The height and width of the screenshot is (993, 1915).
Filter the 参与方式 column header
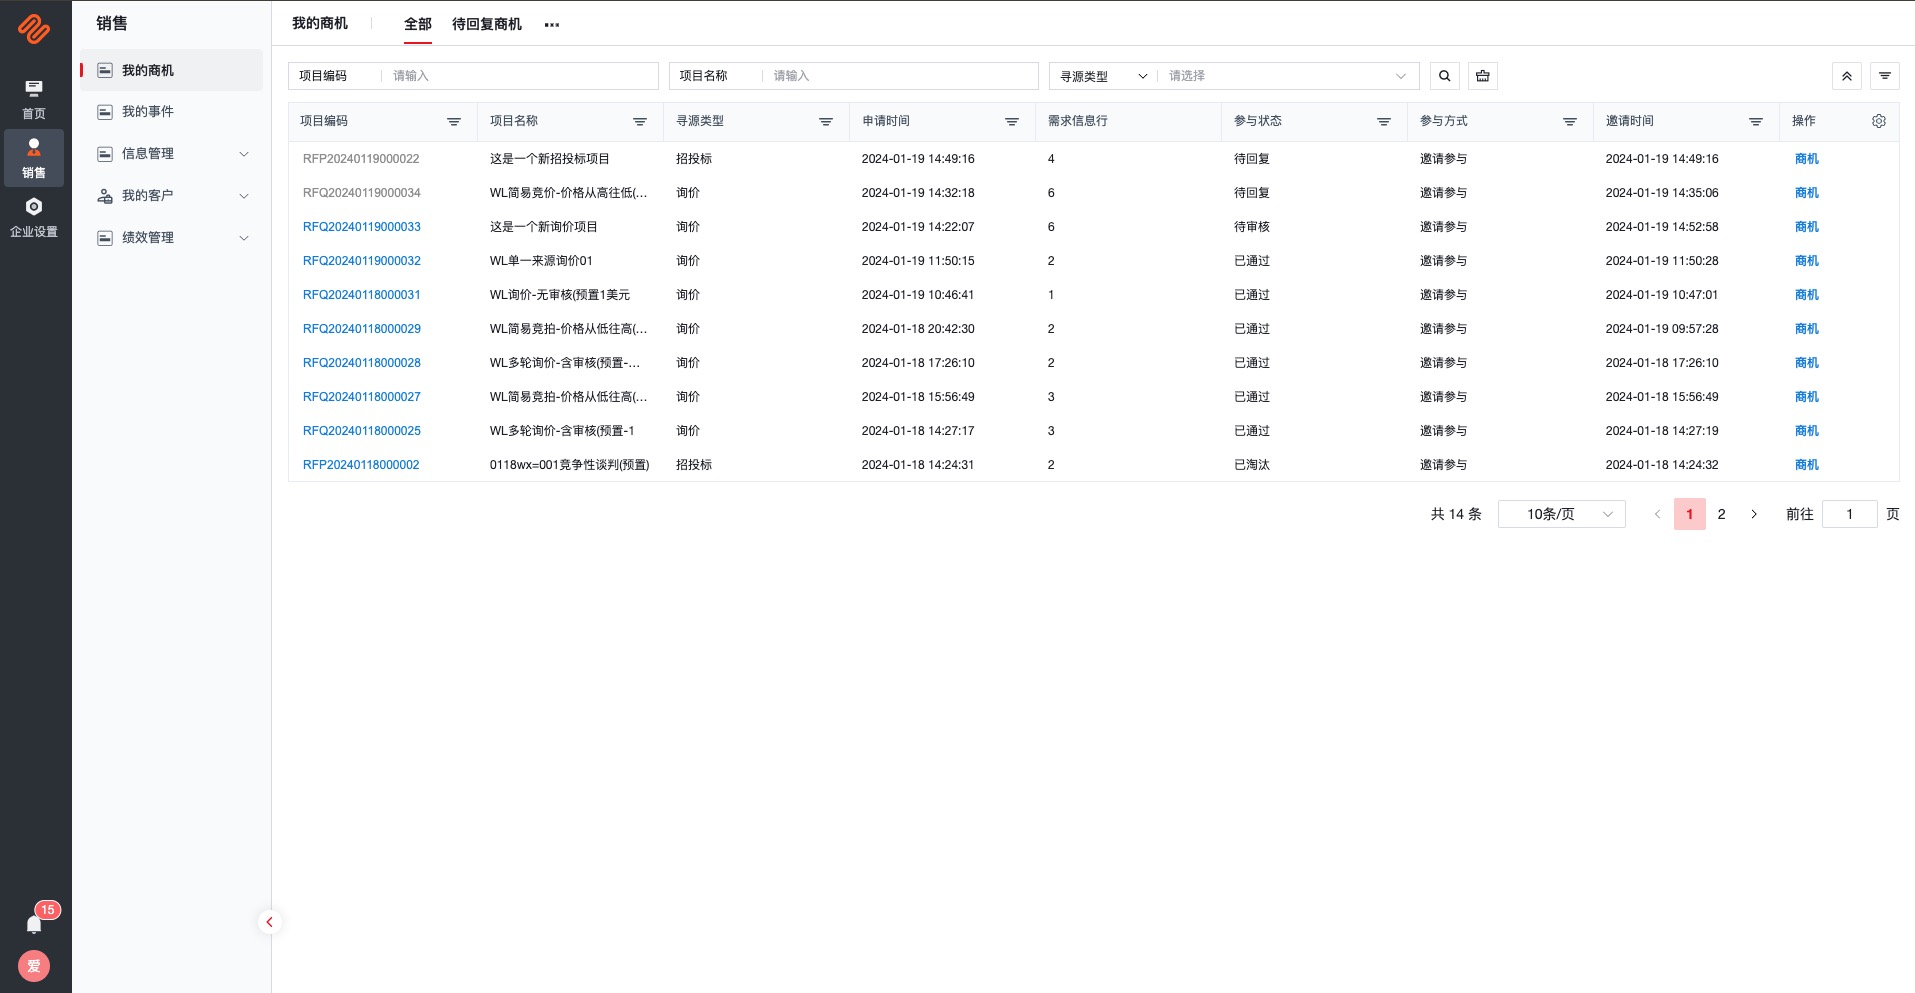pyautogui.click(x=1570, y=121)
